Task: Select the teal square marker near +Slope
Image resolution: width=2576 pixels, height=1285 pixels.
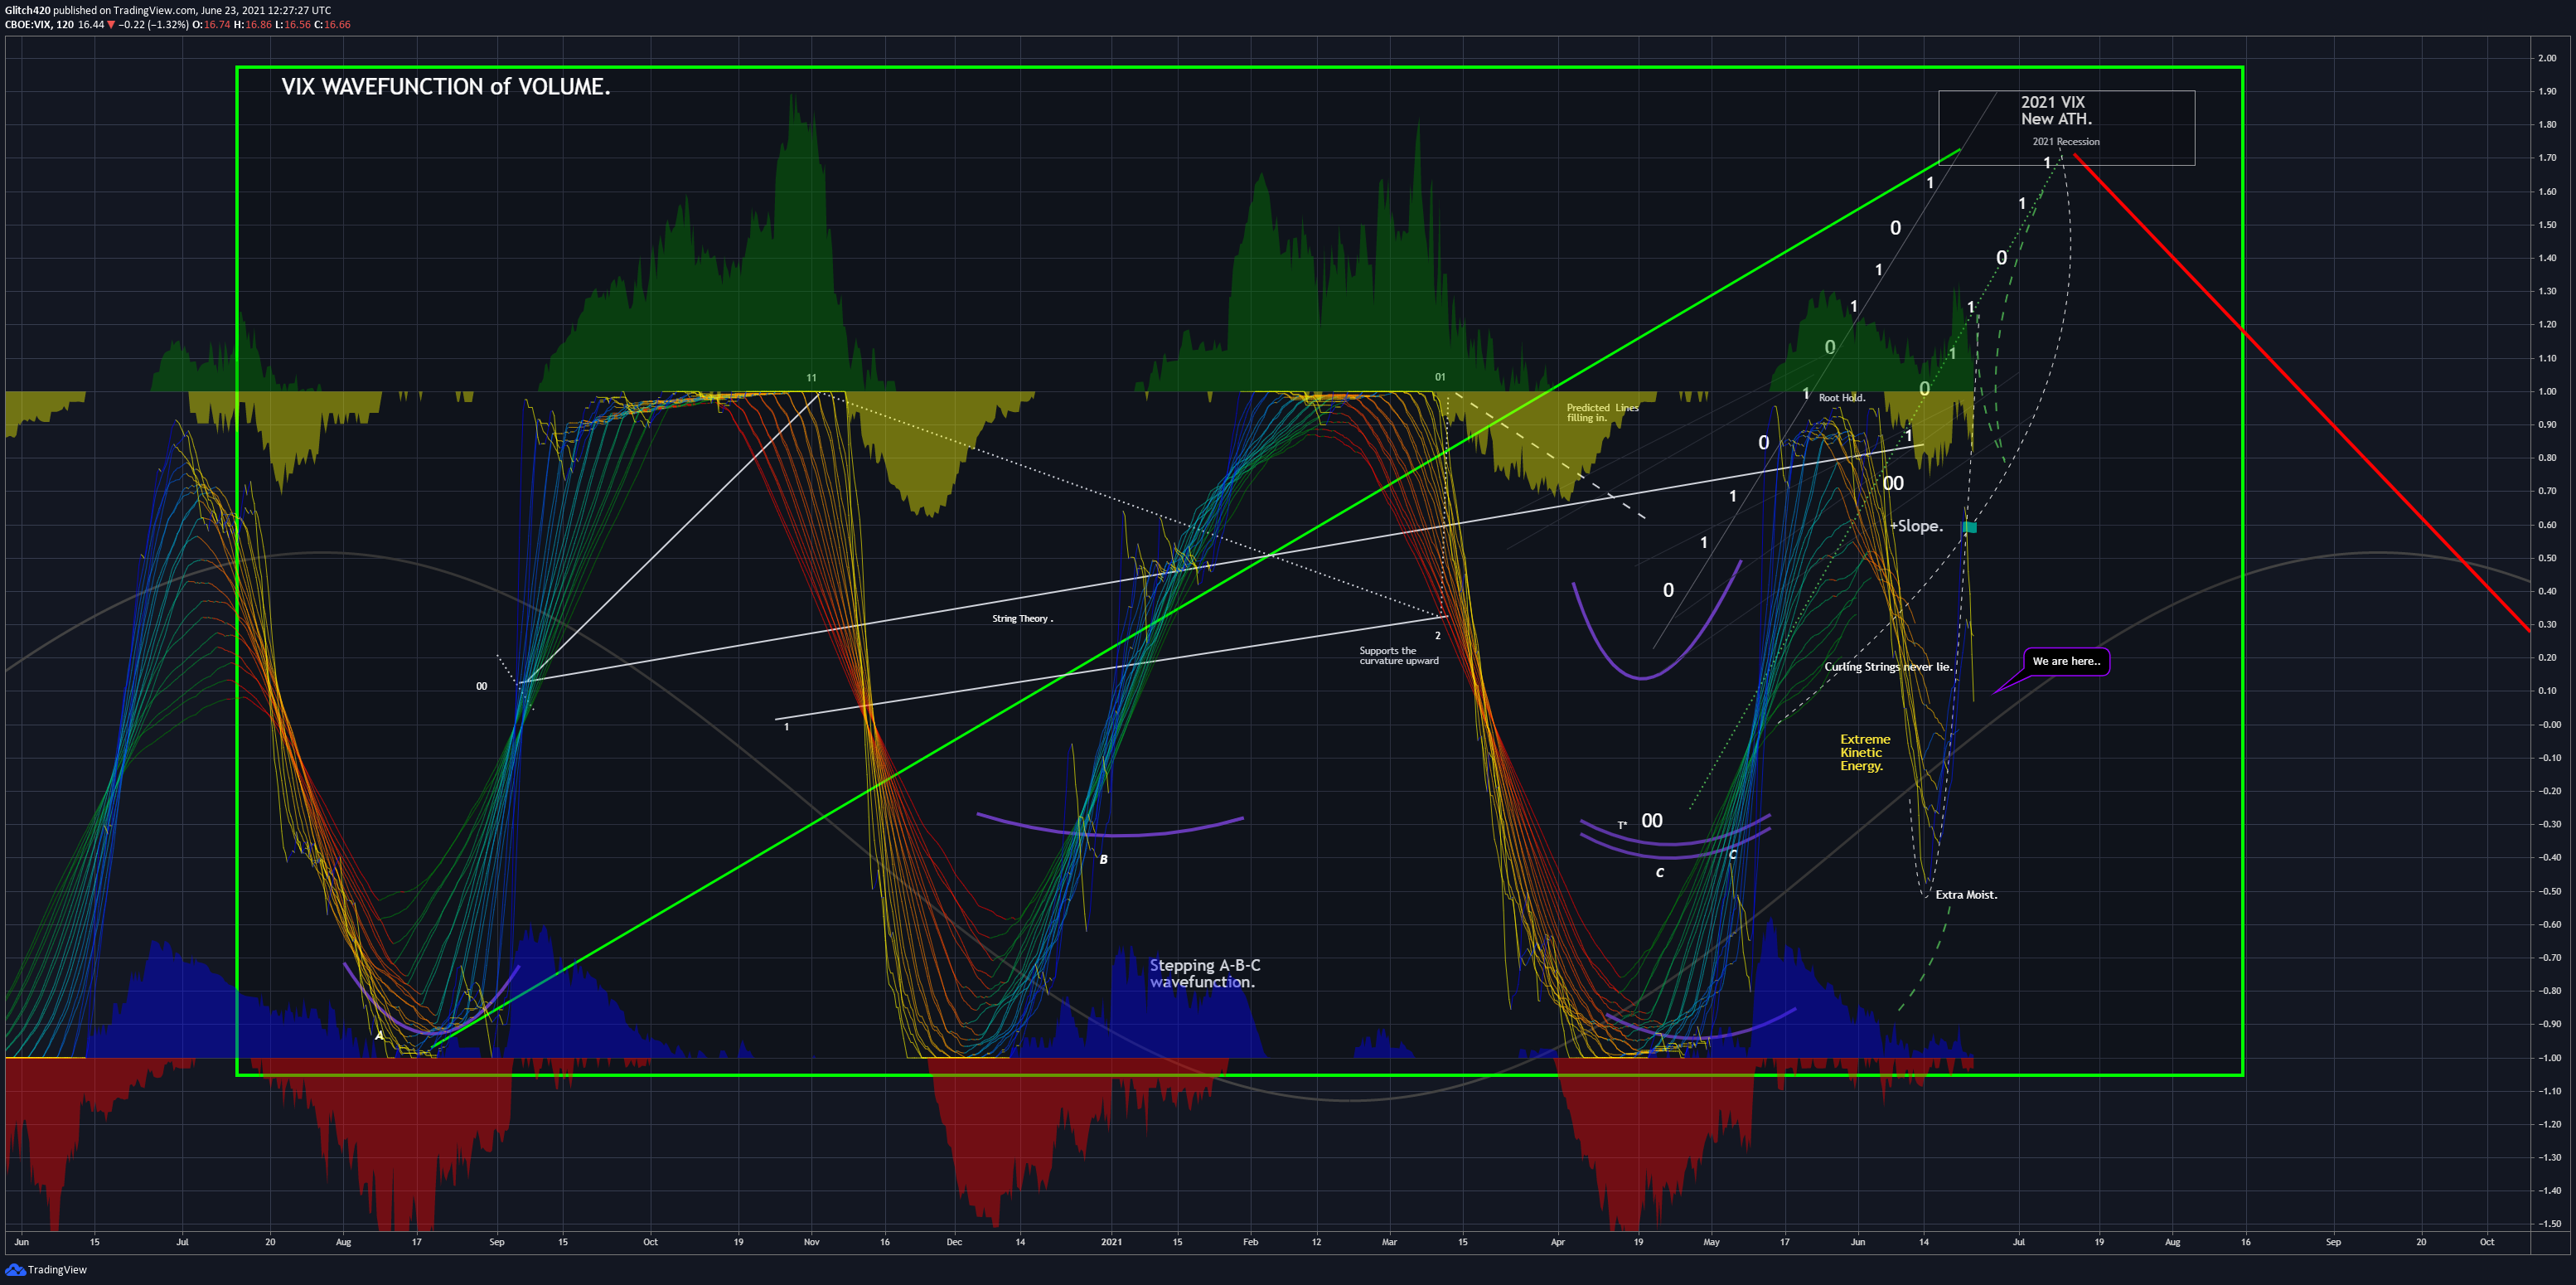Action: pos(1969,527)
